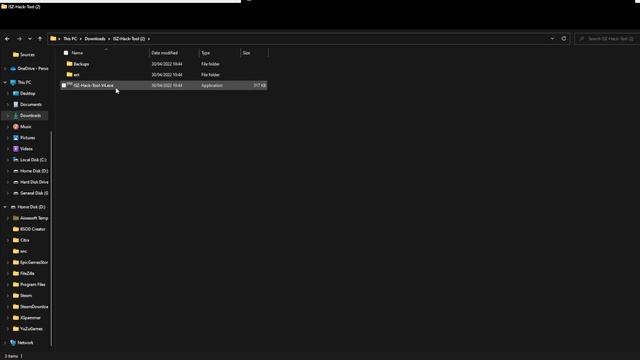The width and height of the screenshot is (640, 360).
Task: Sort by the Date modified column header
Action: coord(164,53)
